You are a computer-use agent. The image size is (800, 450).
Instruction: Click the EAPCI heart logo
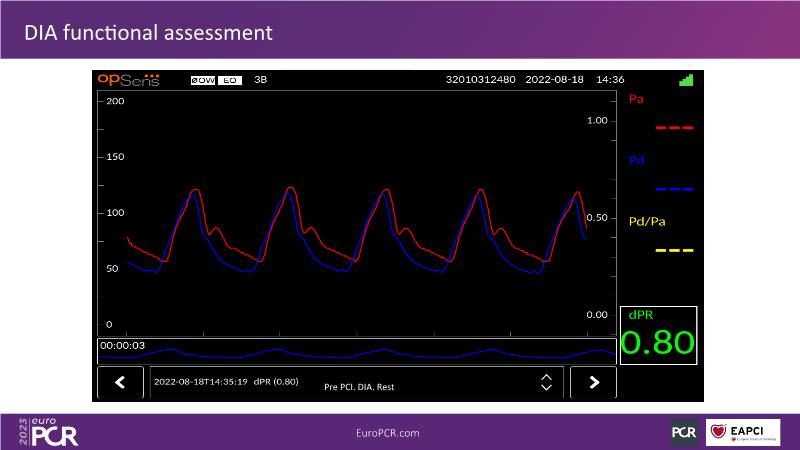click(743, 432)
